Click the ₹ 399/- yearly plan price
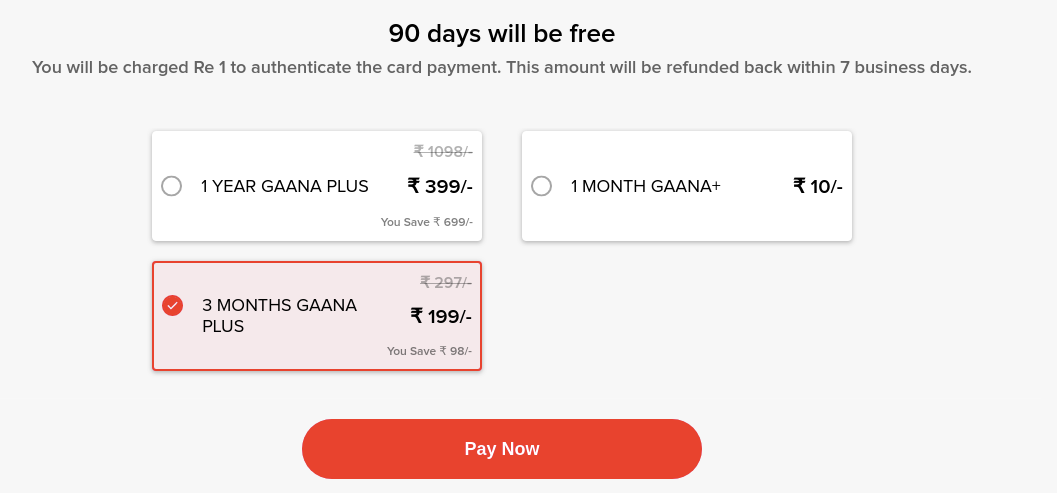This screenshot has width=1057, height=493. coord(440,186)
